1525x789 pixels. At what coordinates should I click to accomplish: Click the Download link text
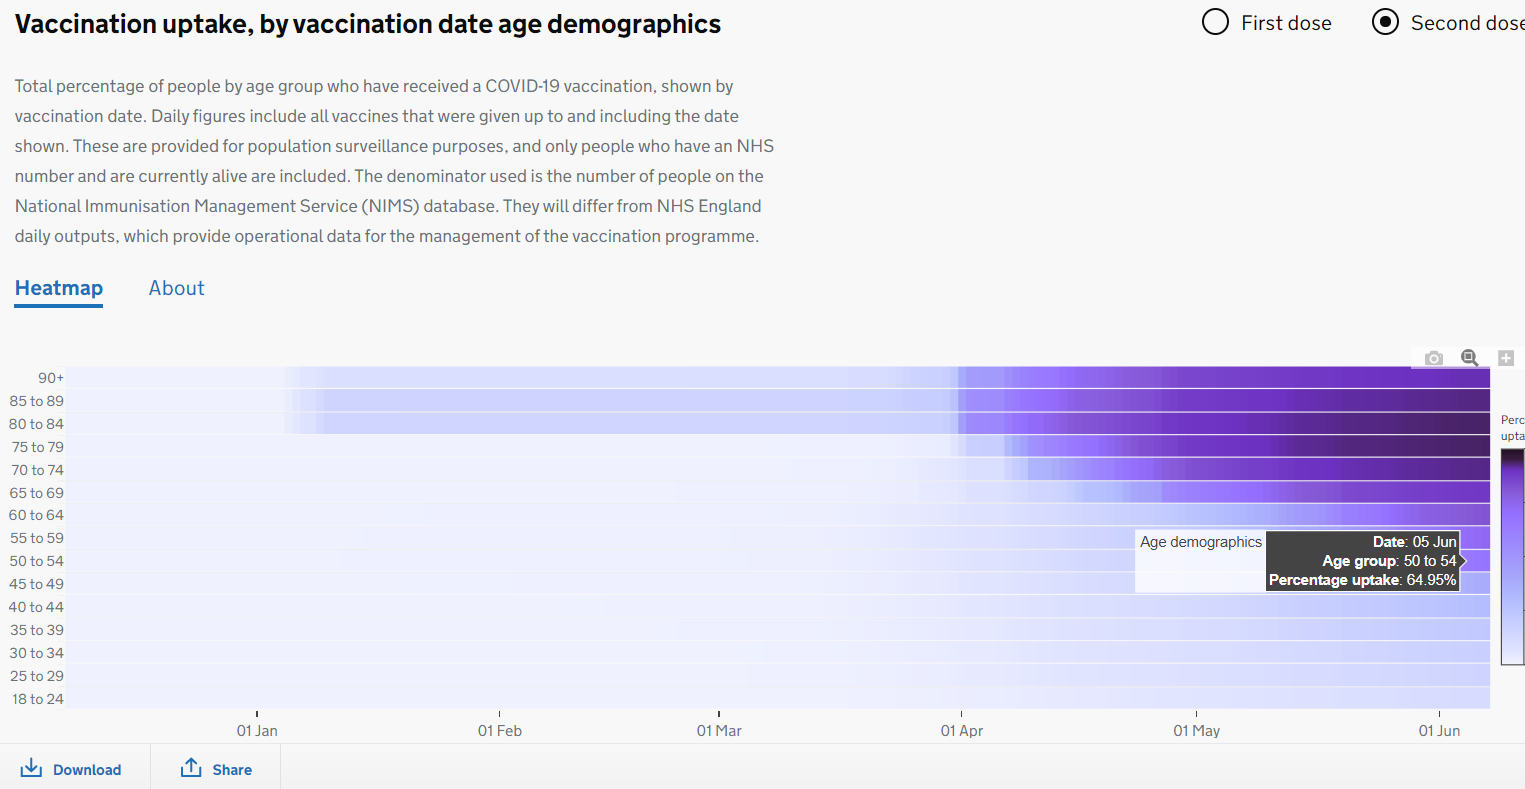87,770
